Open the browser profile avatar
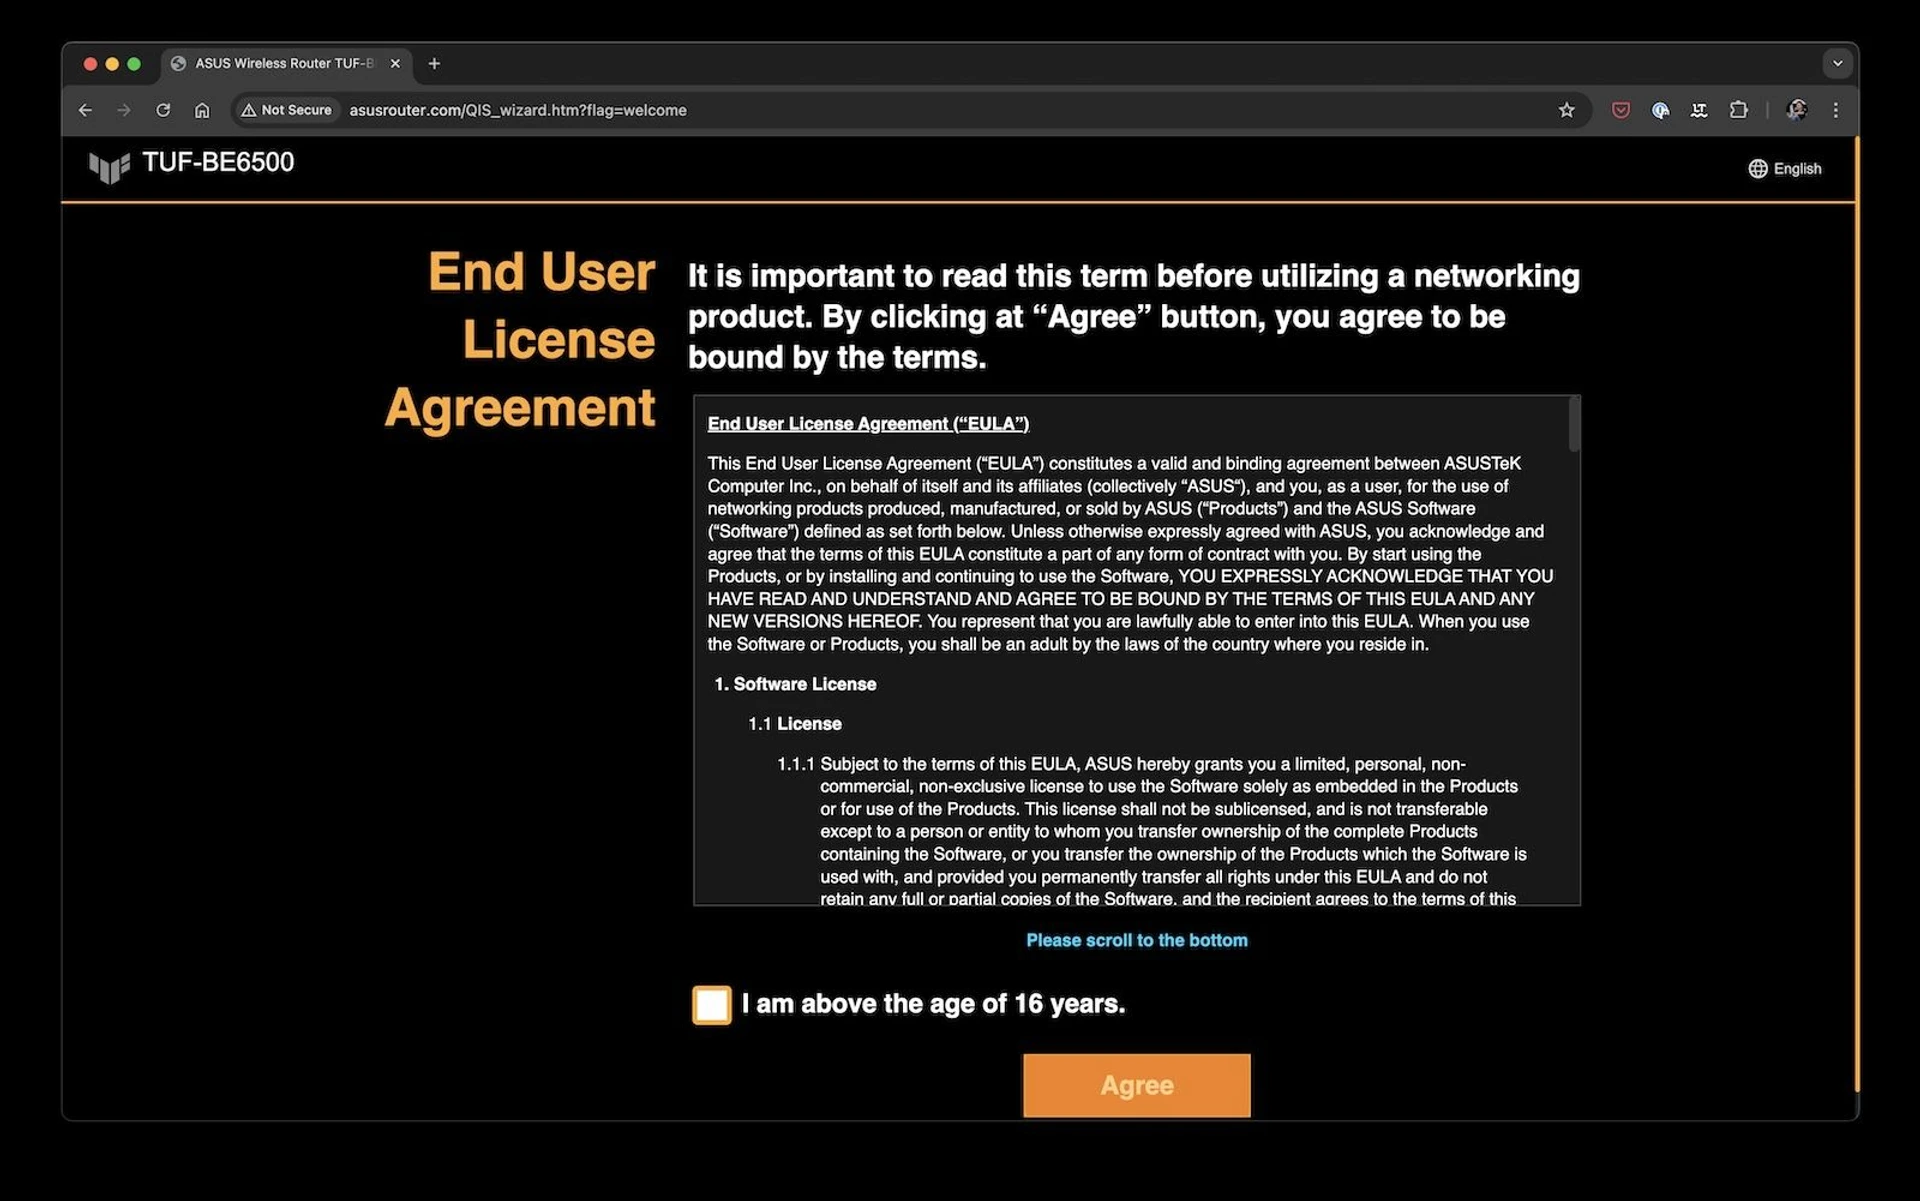1920x1201 pixels. pos(1796,110)
